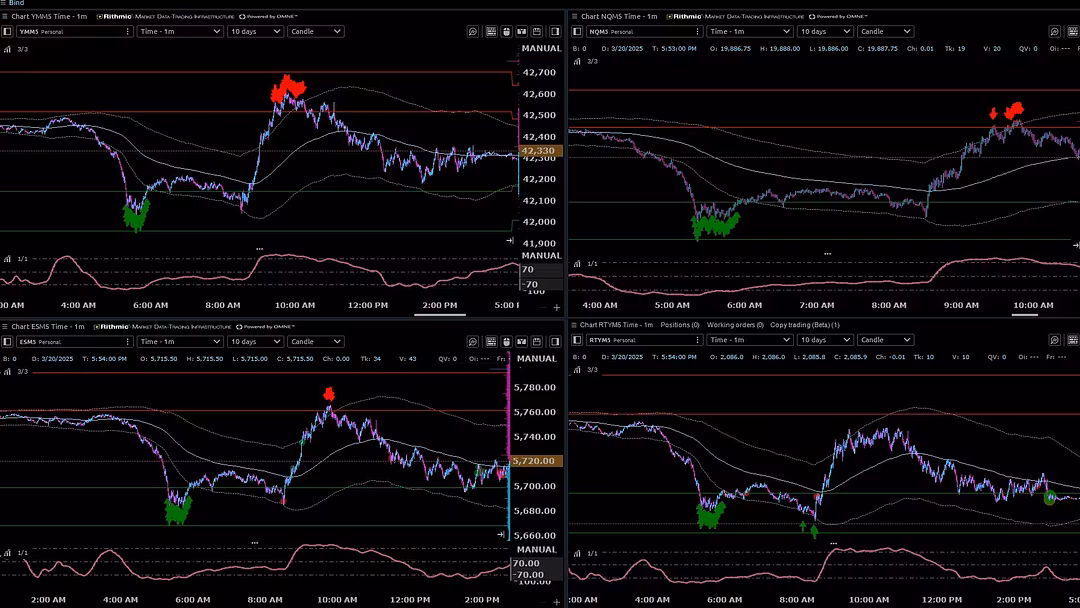Click data box icon in NQM5 toolbar
This screenshot has width=1080, height=608.
[x=1073, y=32]
